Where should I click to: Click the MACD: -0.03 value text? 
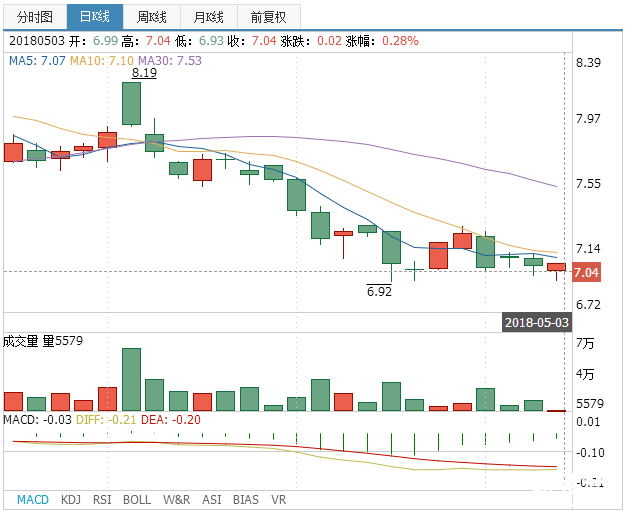37,420
